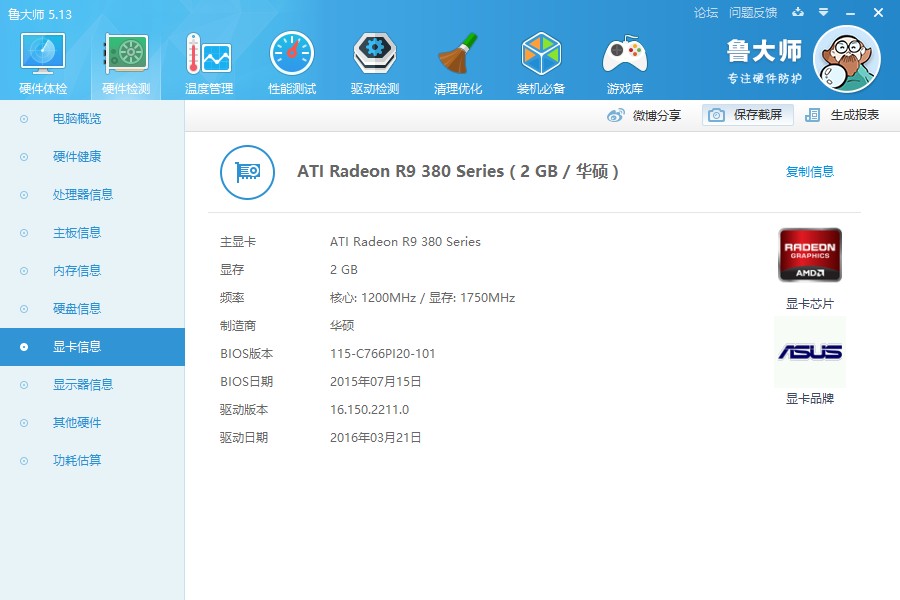
Task: Select 硬件健康 in sidebar
Action: (92, 157)
